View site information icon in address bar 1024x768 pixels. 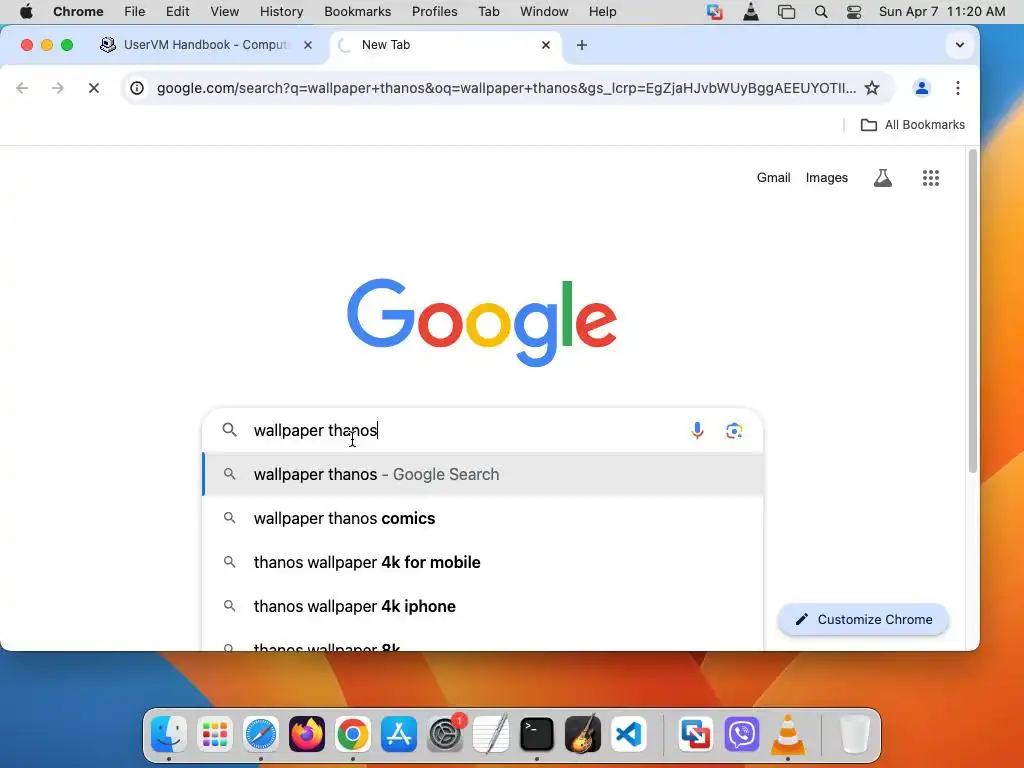[136, 88]
